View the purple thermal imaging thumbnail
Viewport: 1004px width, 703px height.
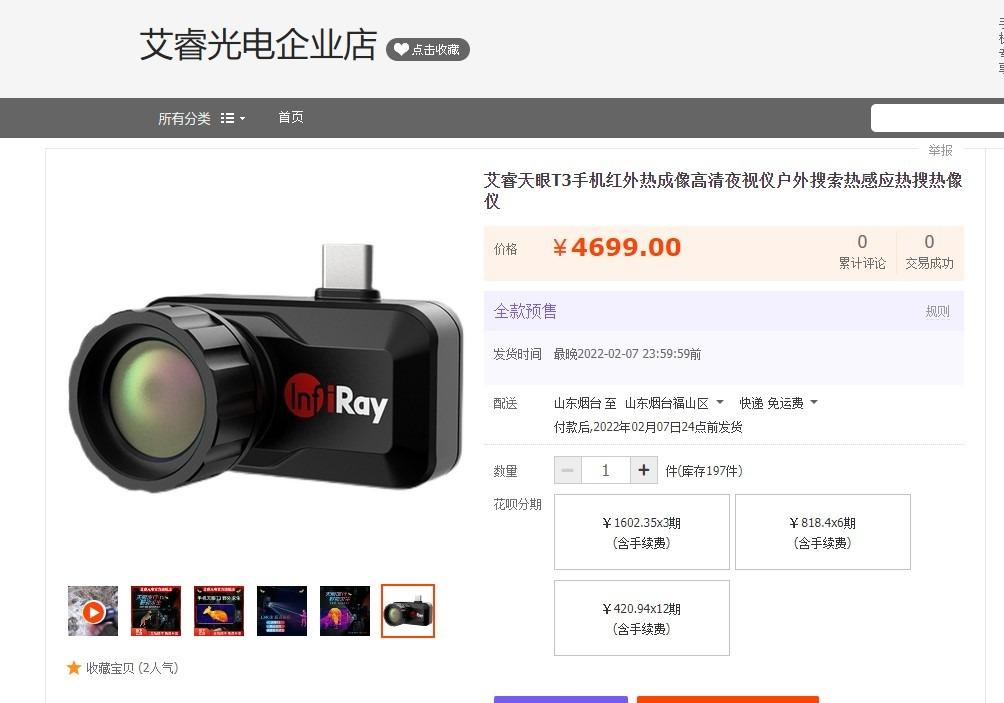tap(345, 611)
